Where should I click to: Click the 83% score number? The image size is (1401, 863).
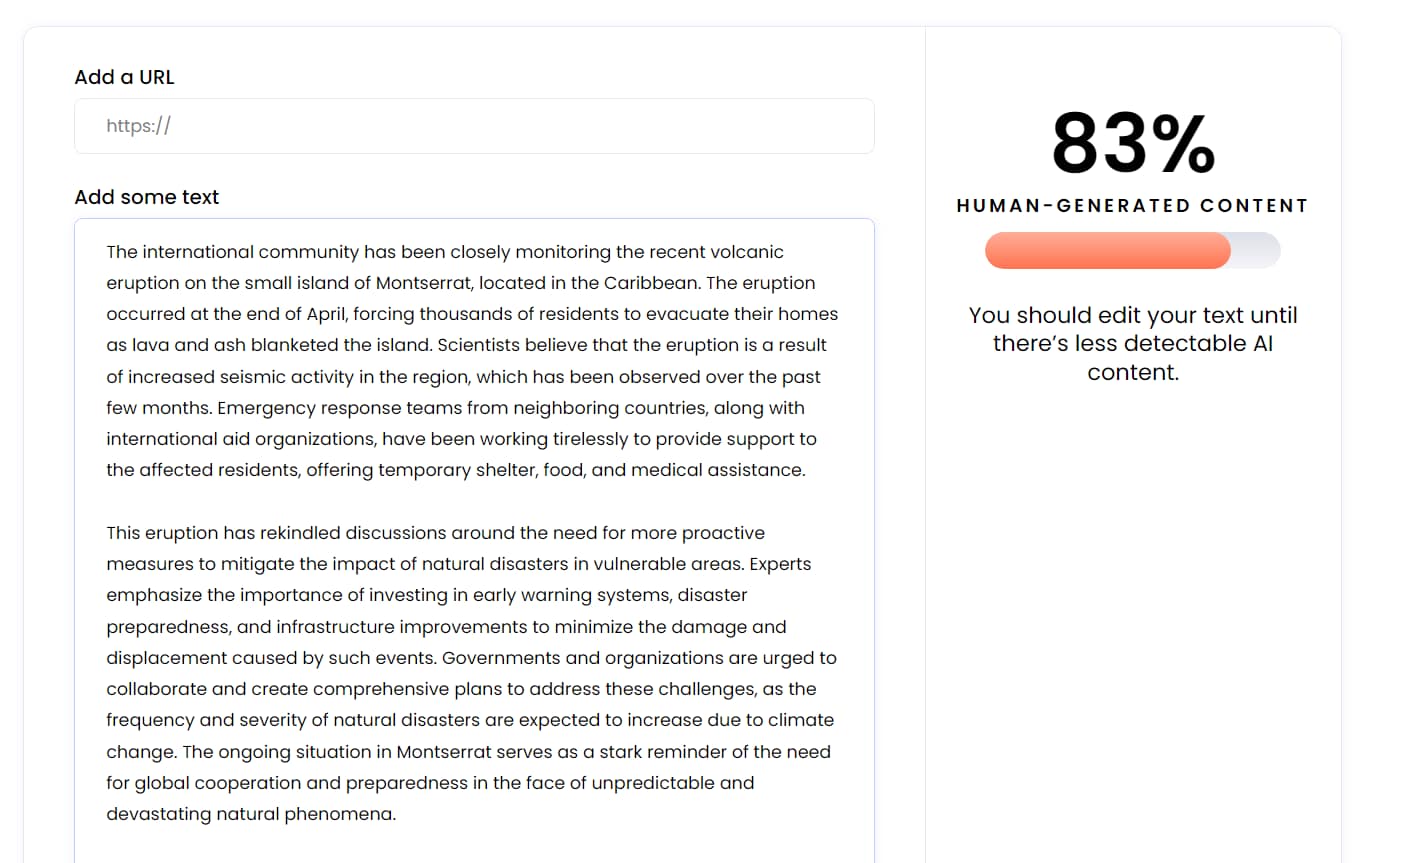tap(1133, 143)
